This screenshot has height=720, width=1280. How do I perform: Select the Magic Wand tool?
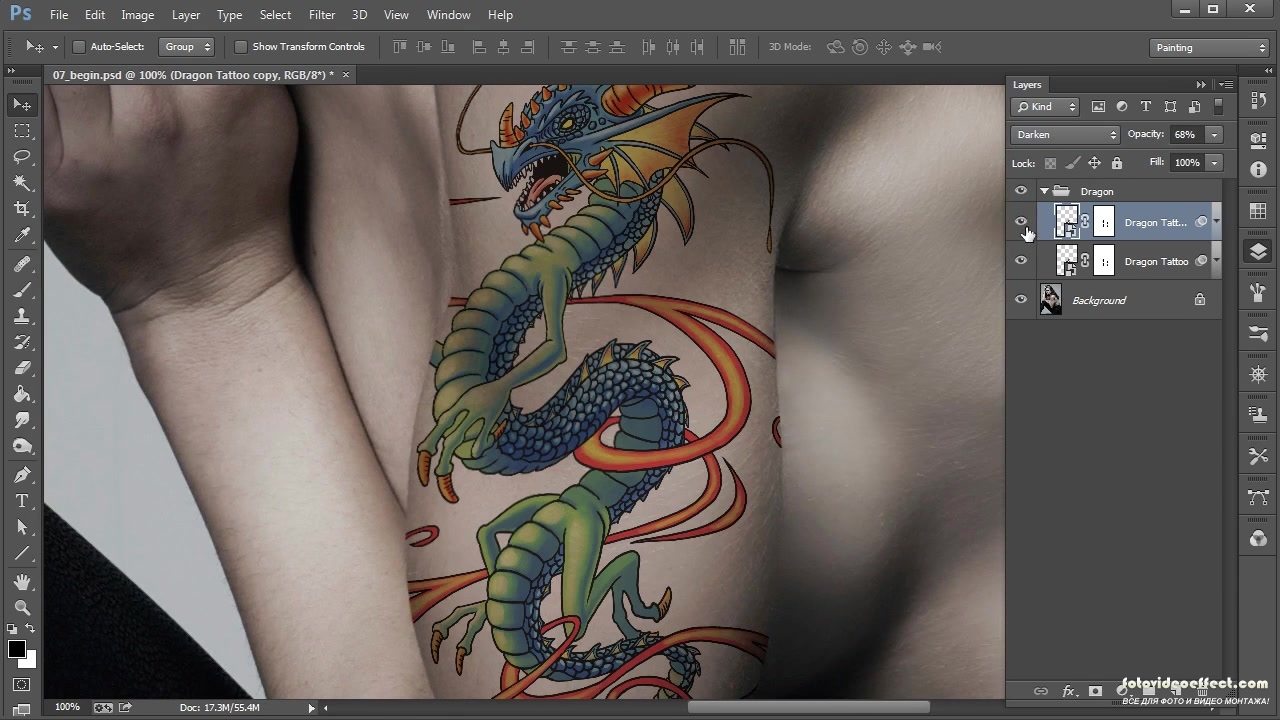click(22, 183)
